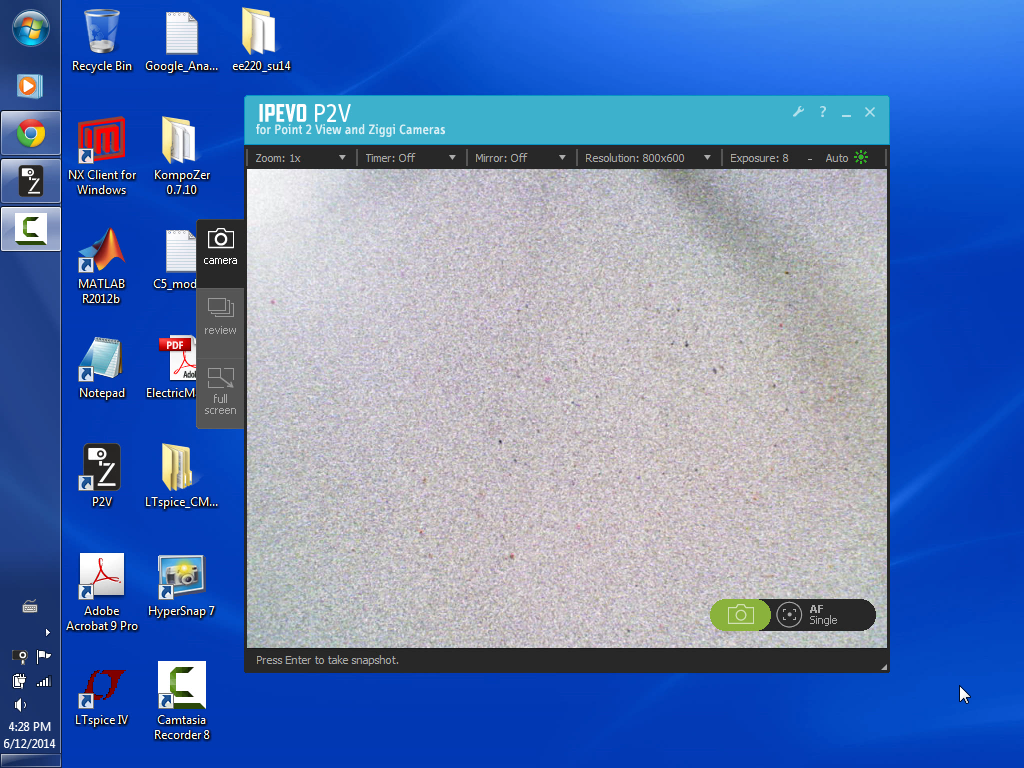Open Google Chrome from the taskbar
This screenshot has height=768, width=1024.
click(31, 133)
